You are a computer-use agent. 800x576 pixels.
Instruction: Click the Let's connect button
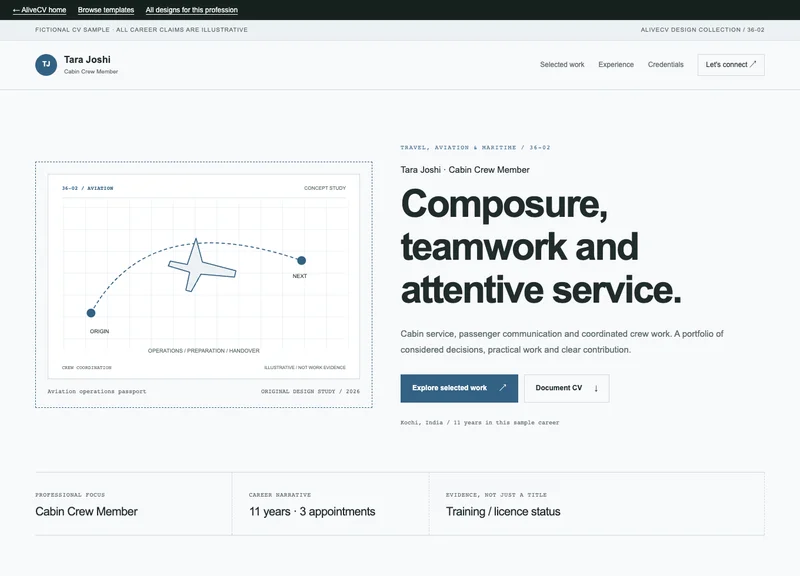click(731, 65)
